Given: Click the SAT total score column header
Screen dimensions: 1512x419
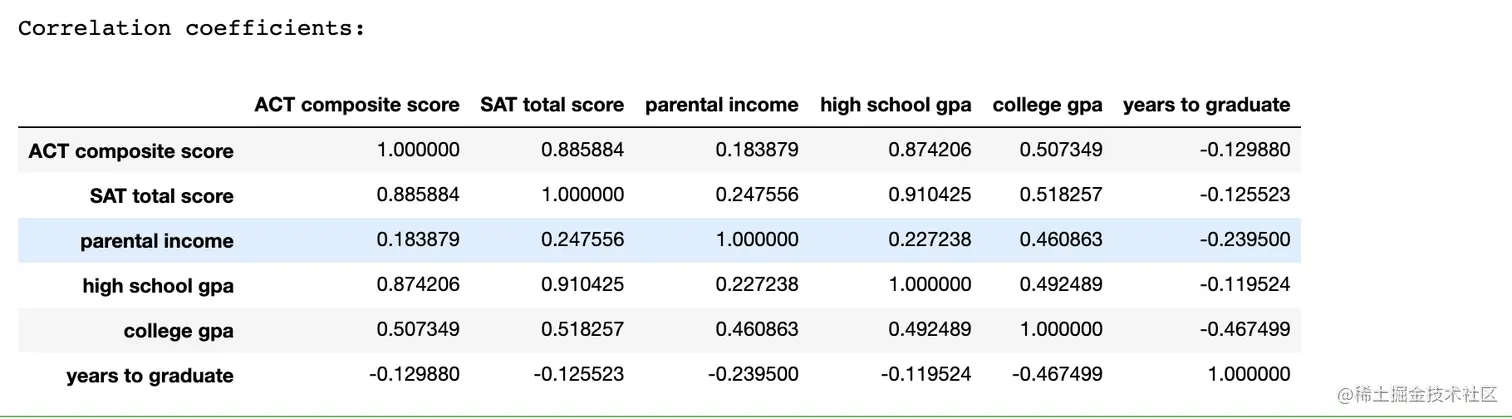Looking at the screenshot, I should [x=552, y=105].
